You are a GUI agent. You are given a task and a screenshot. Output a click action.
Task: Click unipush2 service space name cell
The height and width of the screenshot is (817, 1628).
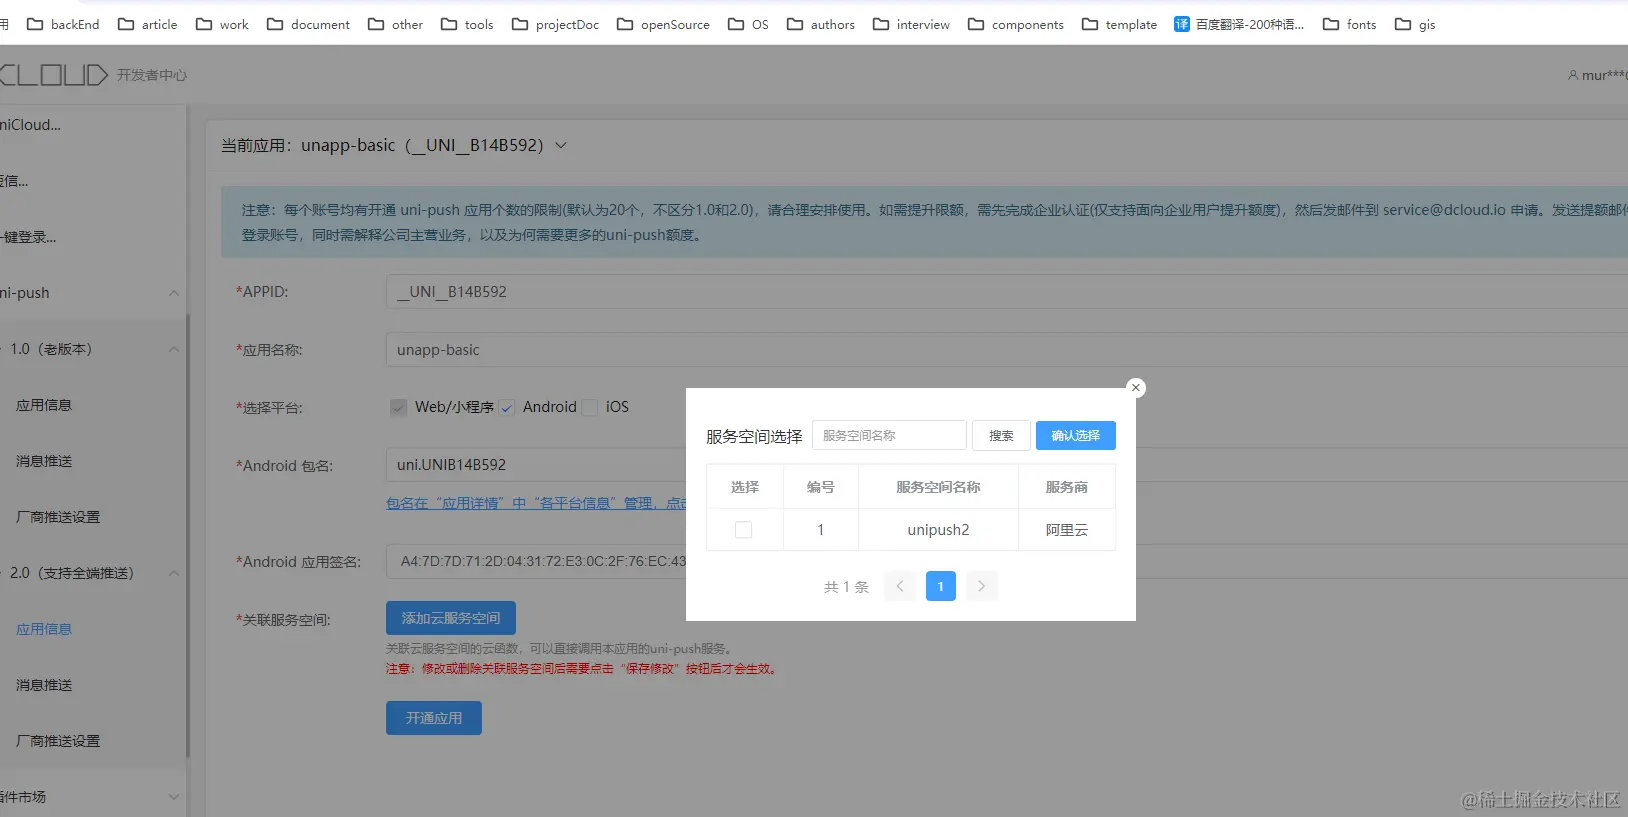938,530
